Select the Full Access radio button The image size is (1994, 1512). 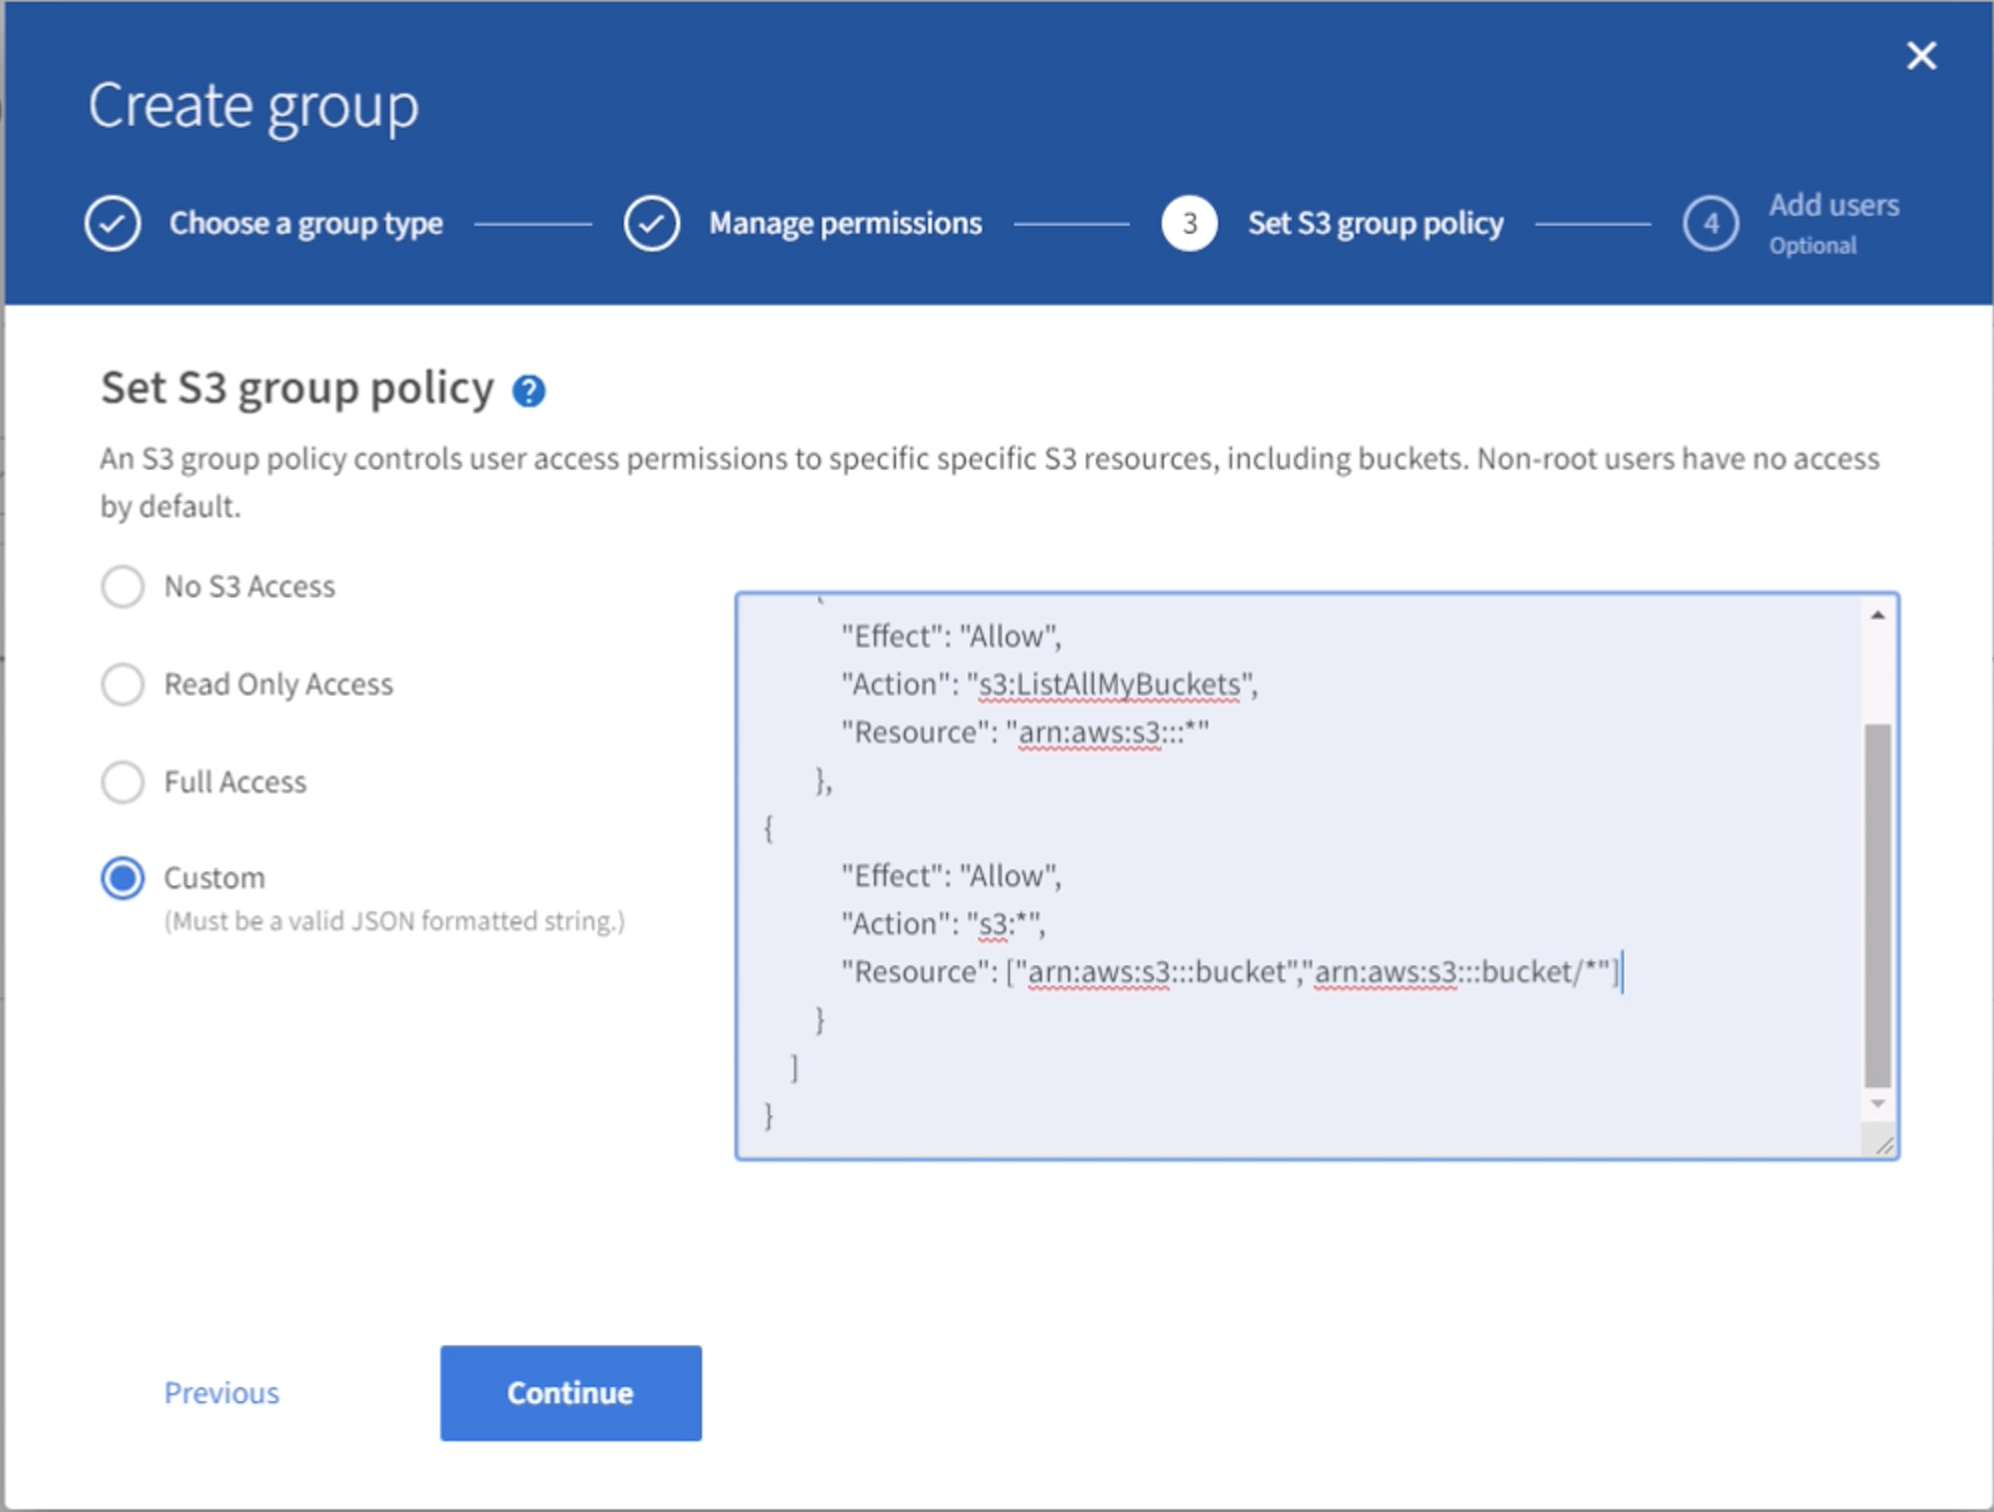point(124,778)
